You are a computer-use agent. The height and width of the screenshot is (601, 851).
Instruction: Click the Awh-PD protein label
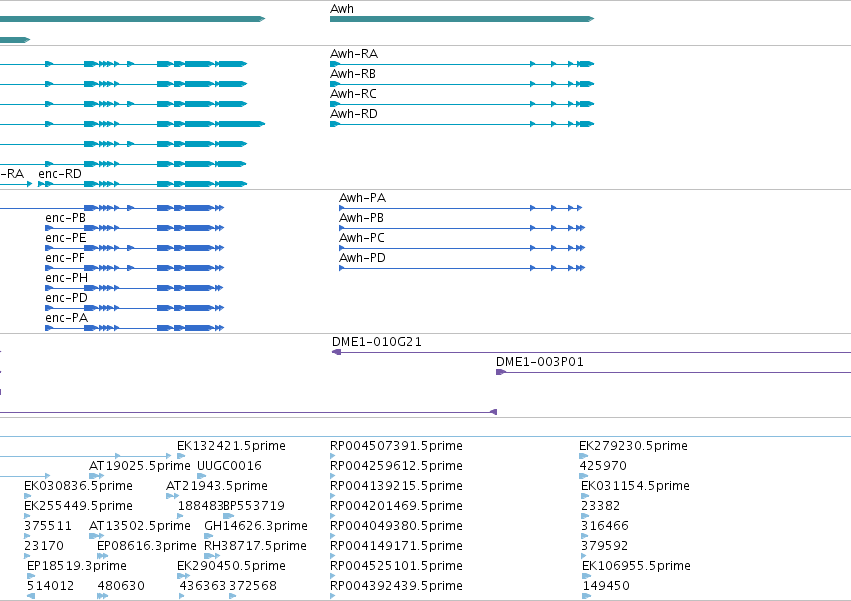tap(363, 258)
